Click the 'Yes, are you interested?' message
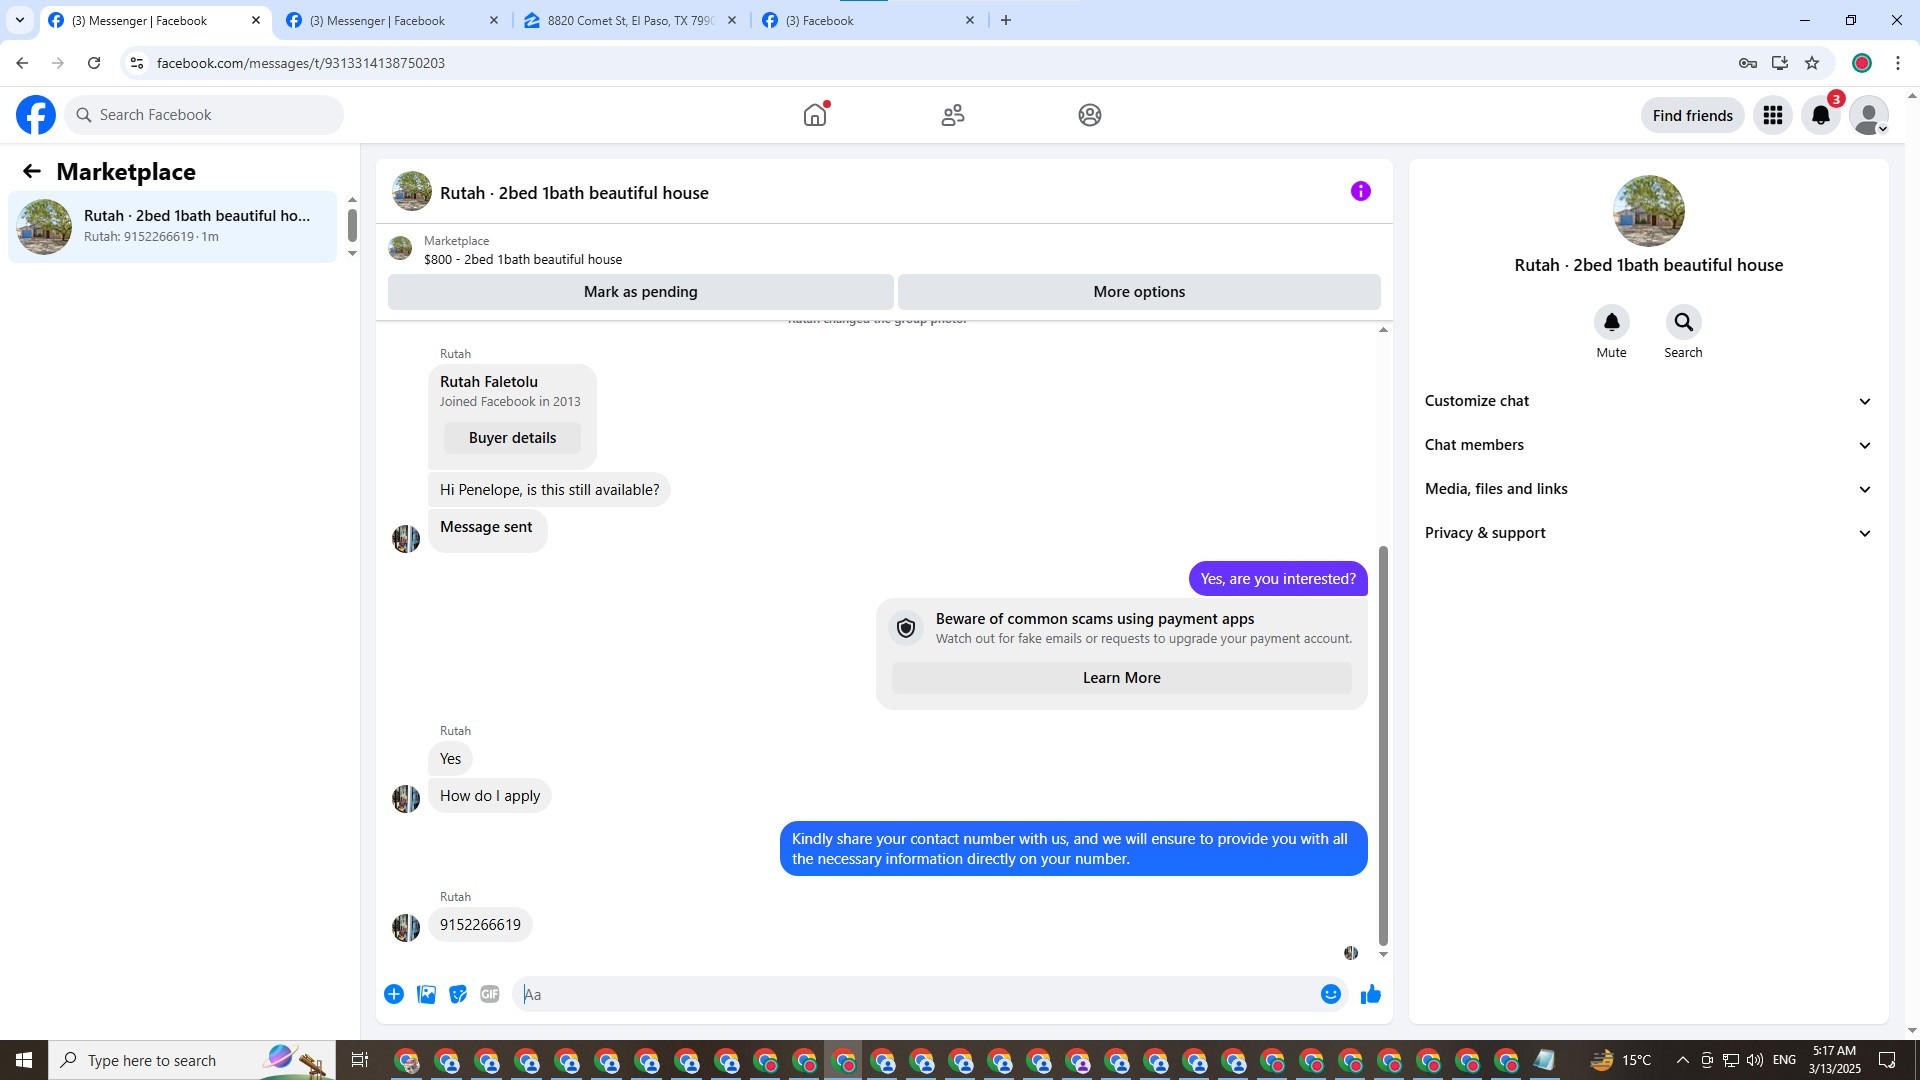Image resolution: width=1920 pixels, height=1080 pixels. point(1278,579)
